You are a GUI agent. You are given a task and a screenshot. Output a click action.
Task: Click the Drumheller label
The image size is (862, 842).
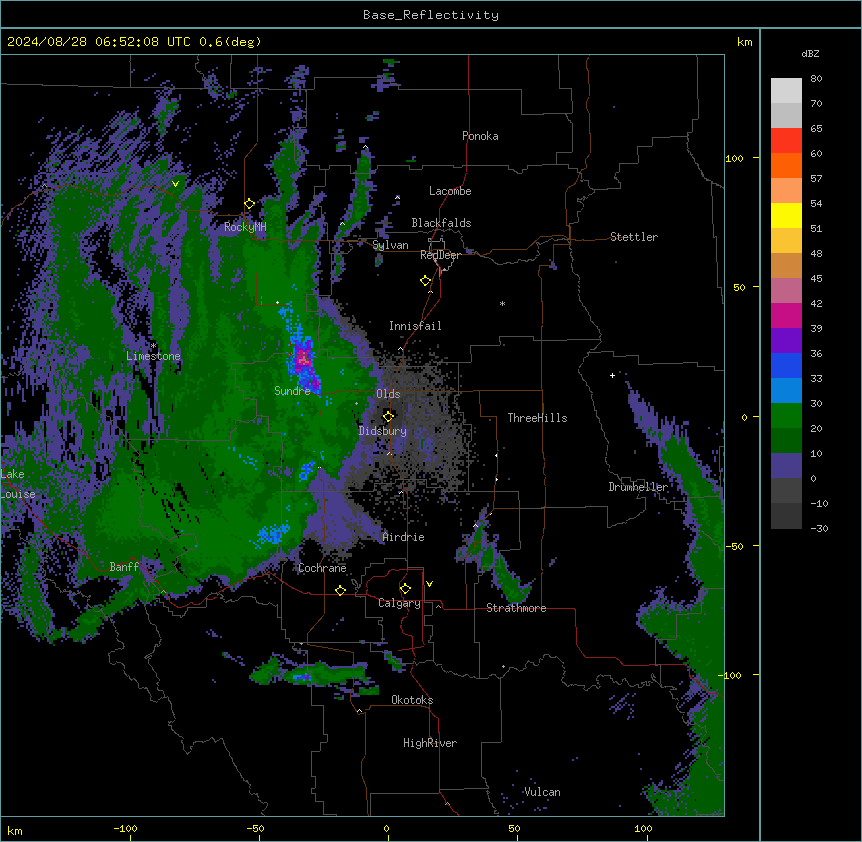(x=638, y=487)
